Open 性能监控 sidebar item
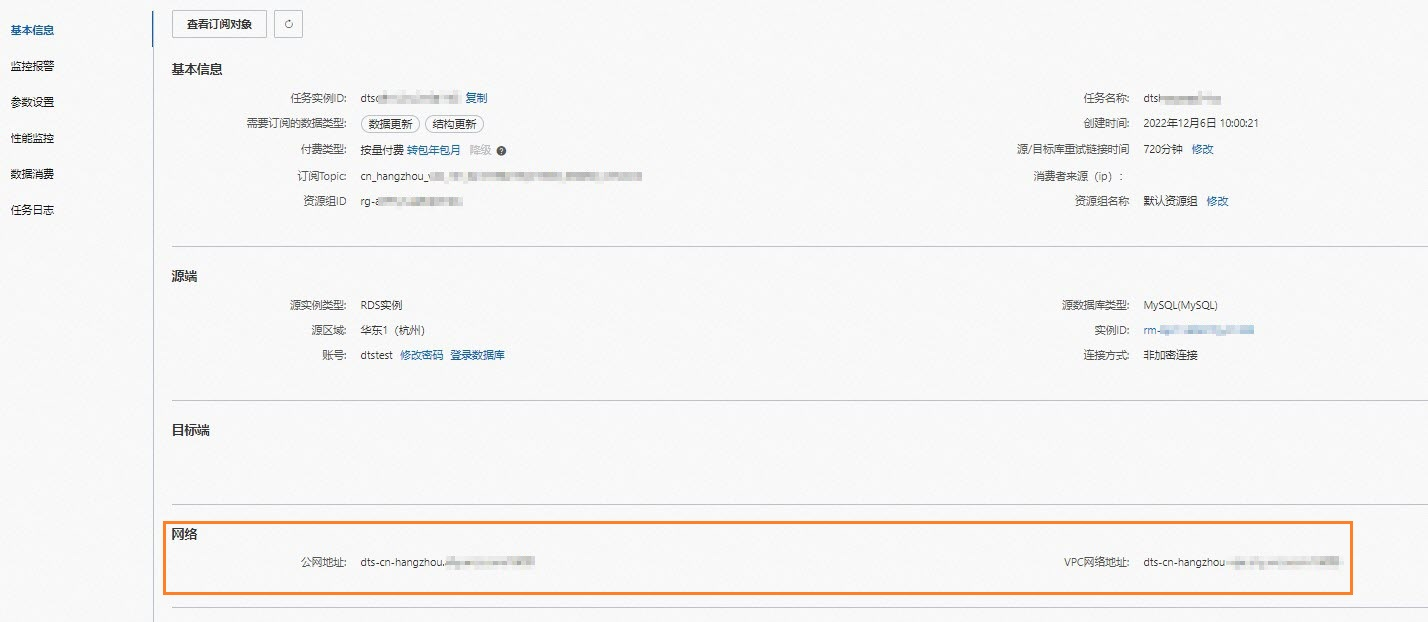This screenshot has width=1428, height=622. (x=32, y=138)
